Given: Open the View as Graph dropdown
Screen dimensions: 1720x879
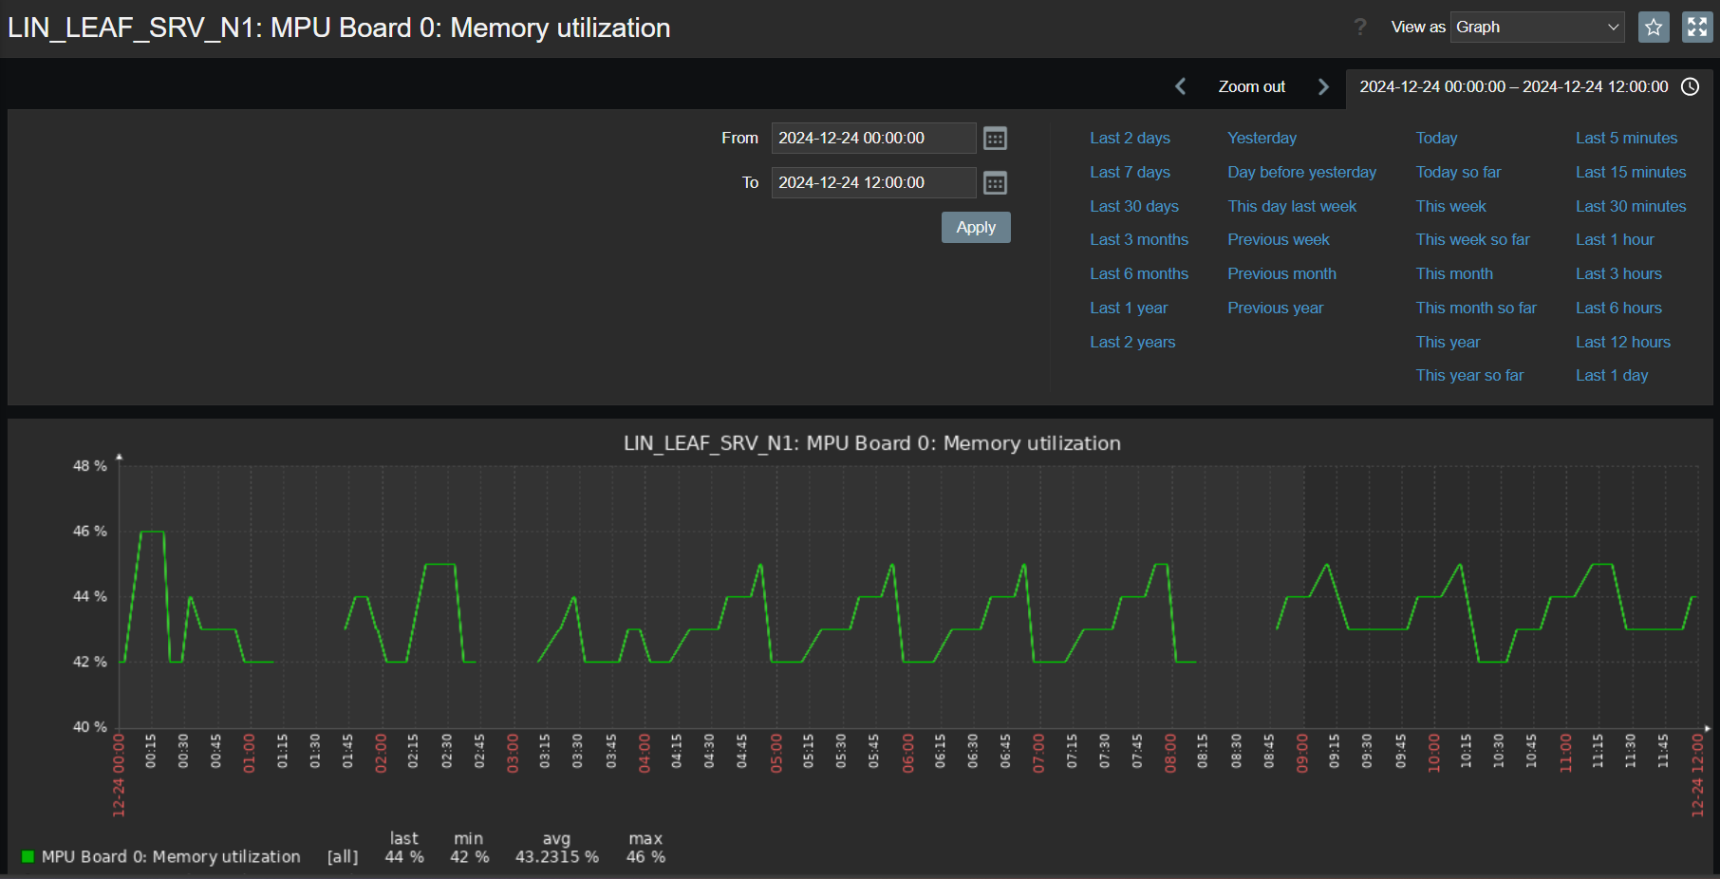Looking at the screenshot, I should click(1537, 27).
